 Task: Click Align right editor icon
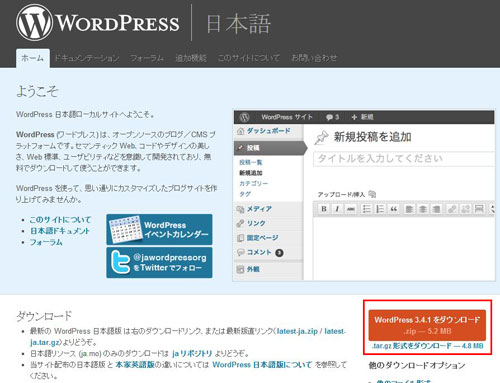[x=436, y=209]
